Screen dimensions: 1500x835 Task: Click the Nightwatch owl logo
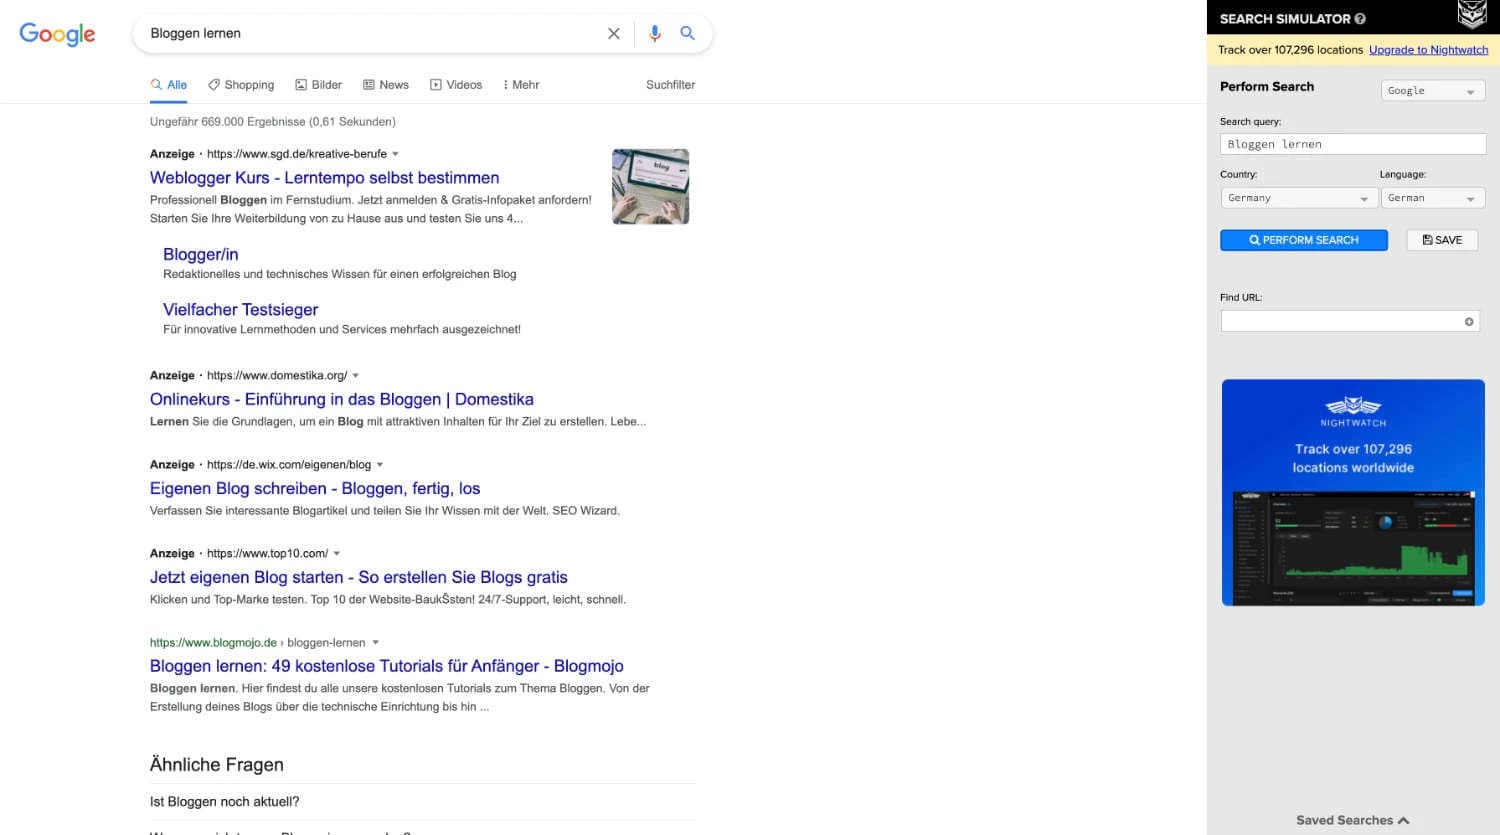click(x=1472, y=15)
